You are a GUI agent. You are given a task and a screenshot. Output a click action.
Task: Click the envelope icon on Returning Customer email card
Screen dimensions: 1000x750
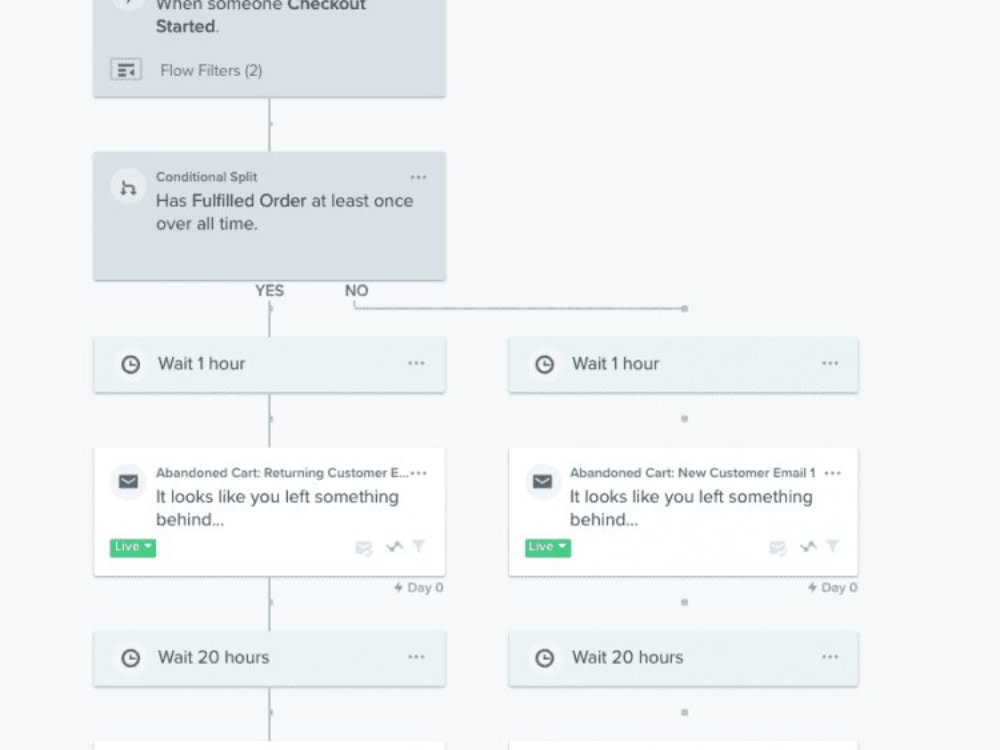pyautogui.click(x=128, y=482)
